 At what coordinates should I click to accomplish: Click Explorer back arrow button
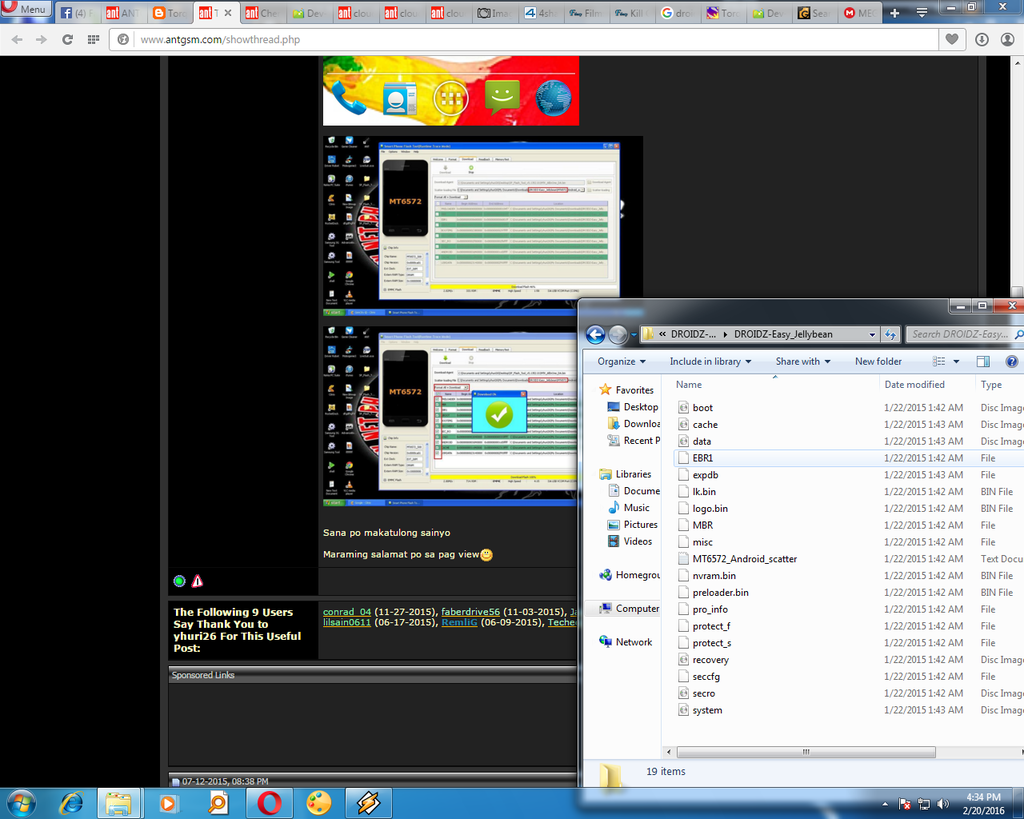coord(596,334)
